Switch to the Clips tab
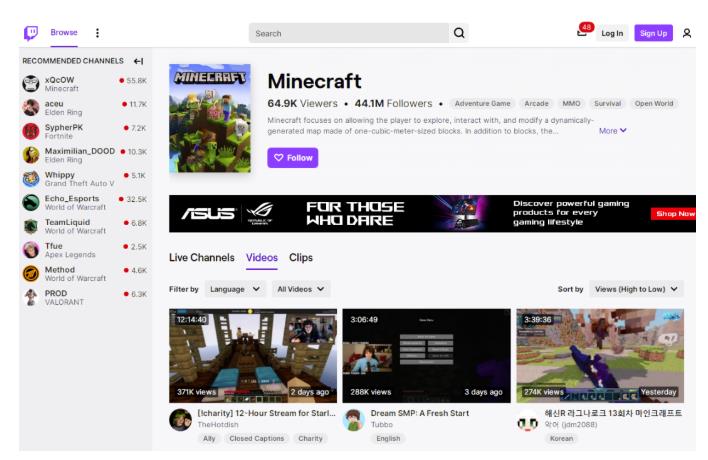Image resolution: width=708 pixels, height=460 pixels. tap(301, 258)
